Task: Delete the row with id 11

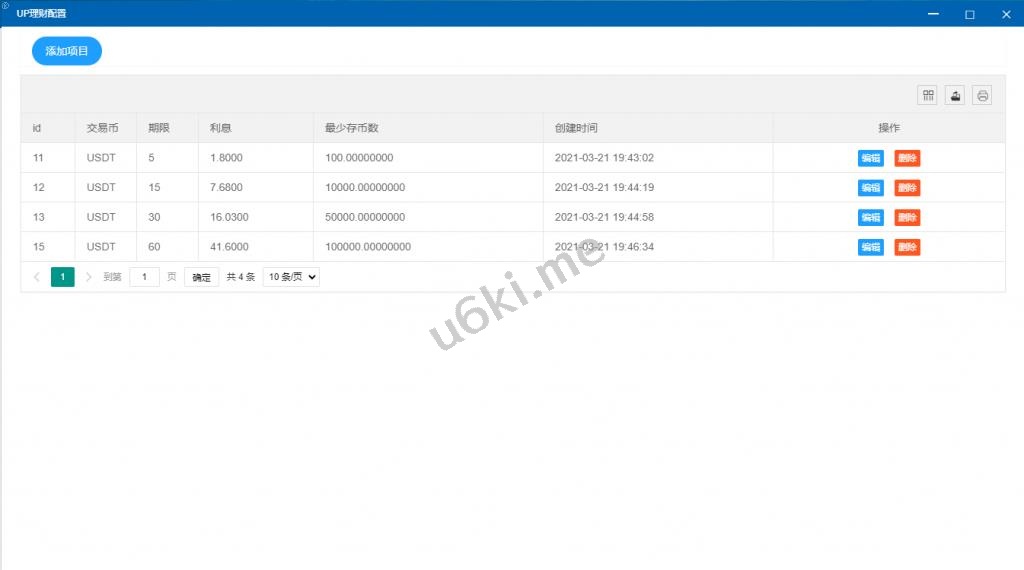Action: pyautogui.click(x=907, y=158)
